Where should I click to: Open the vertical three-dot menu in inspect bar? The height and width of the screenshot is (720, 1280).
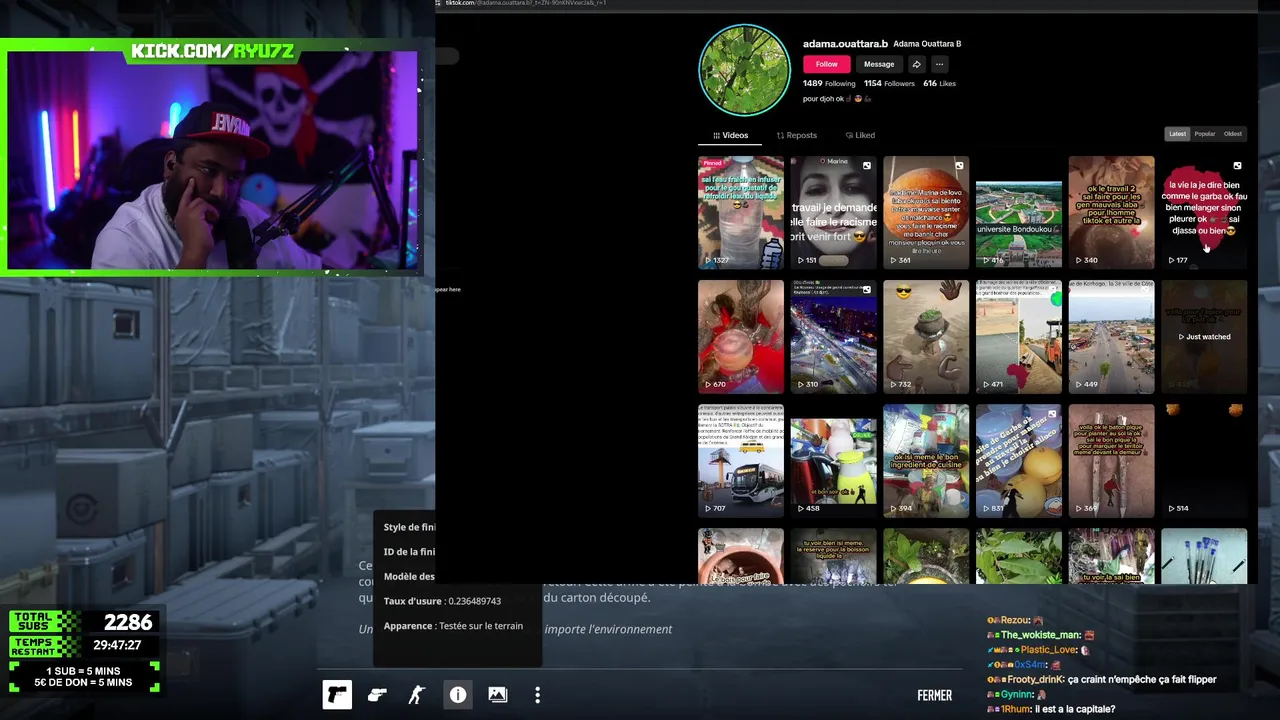click(537, 695)
